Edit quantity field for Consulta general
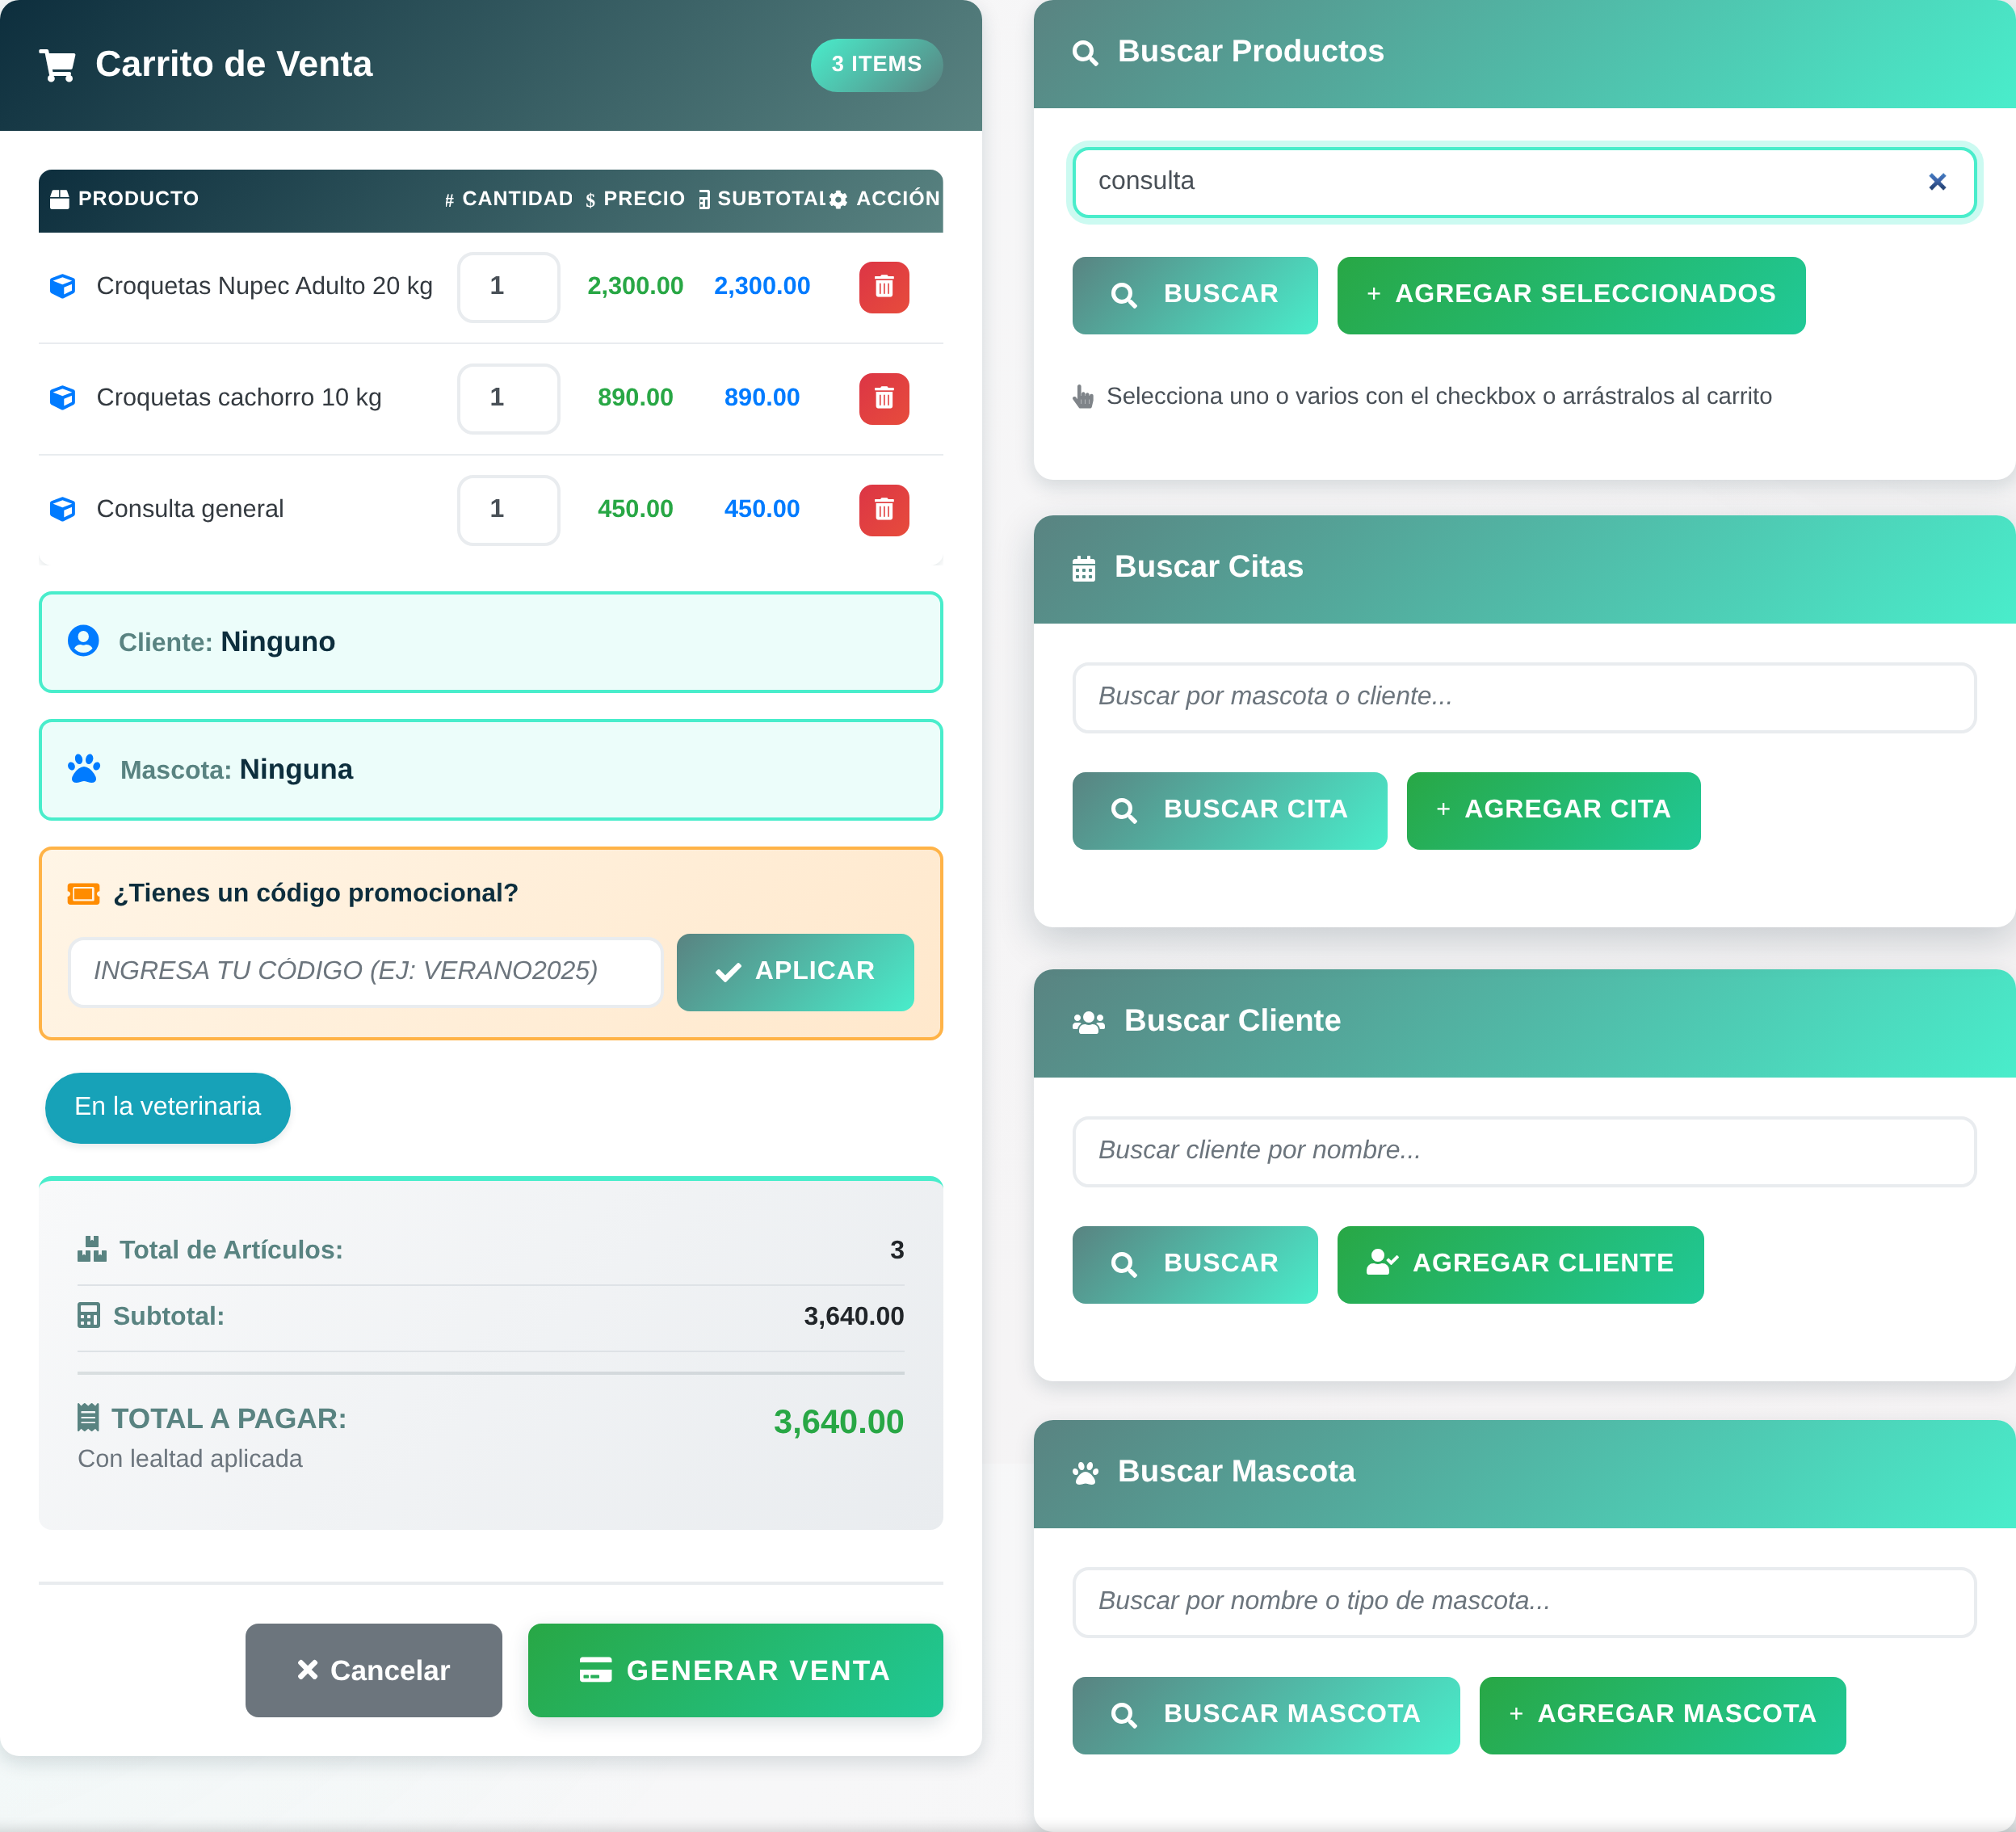Screen dimensions: 2016x1832 [x=508, y=510]
